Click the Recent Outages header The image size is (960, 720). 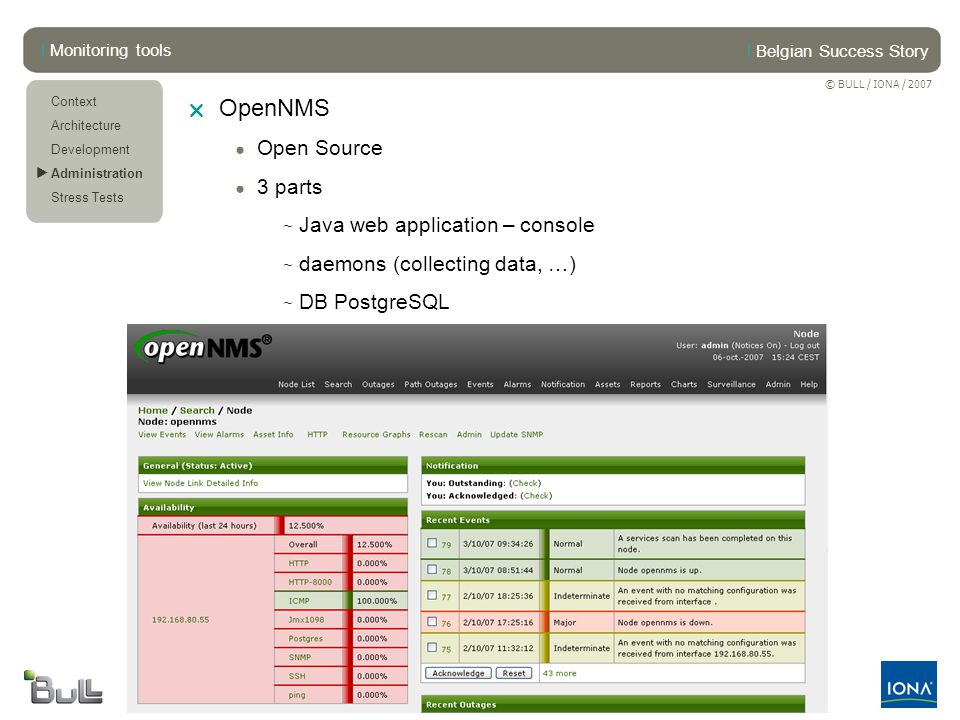[613, 704]
